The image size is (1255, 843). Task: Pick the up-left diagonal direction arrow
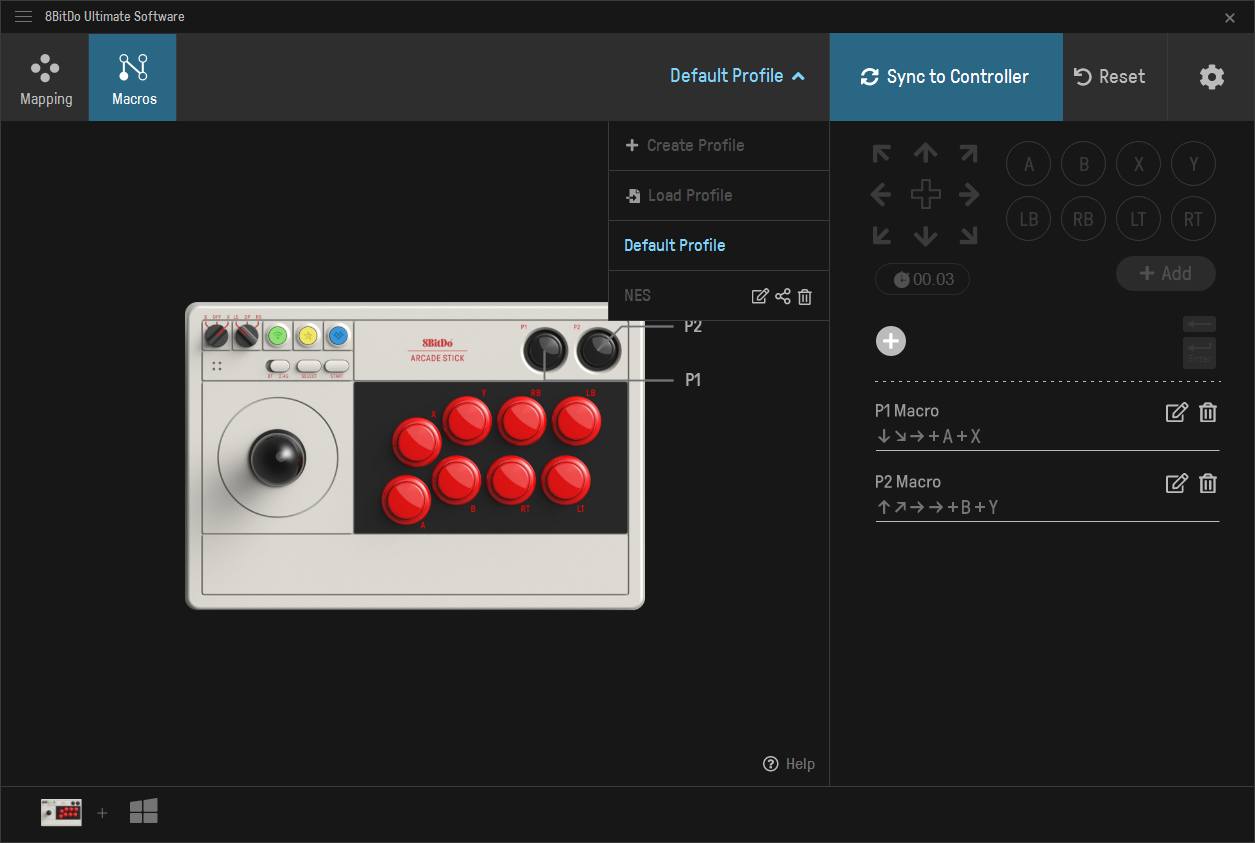pyautogui.click(x=881, y=154)
